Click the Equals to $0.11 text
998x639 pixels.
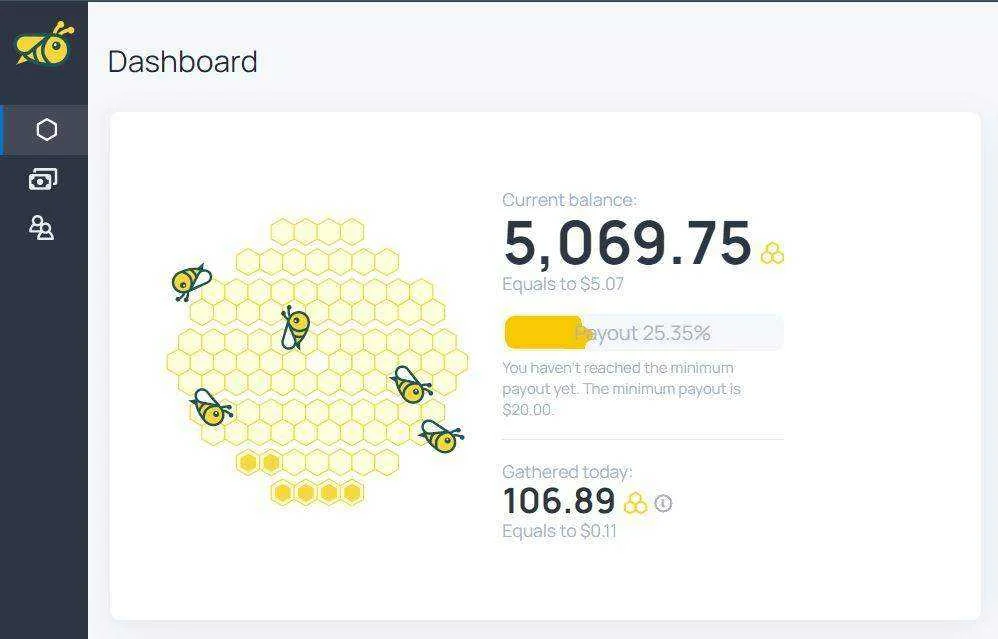click(x=559, y=531)
